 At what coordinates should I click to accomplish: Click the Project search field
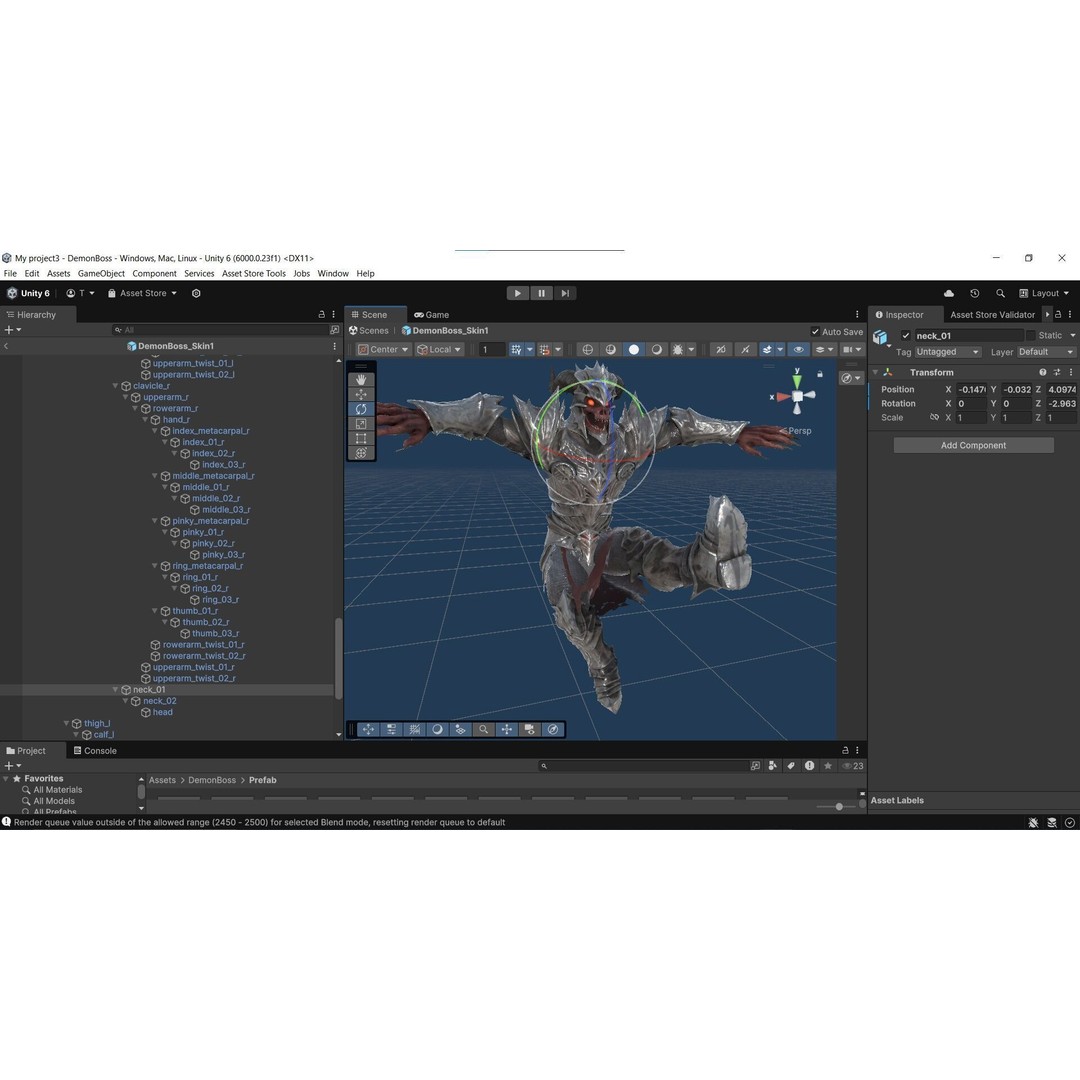pyautogui.click(x=644, y=766)
